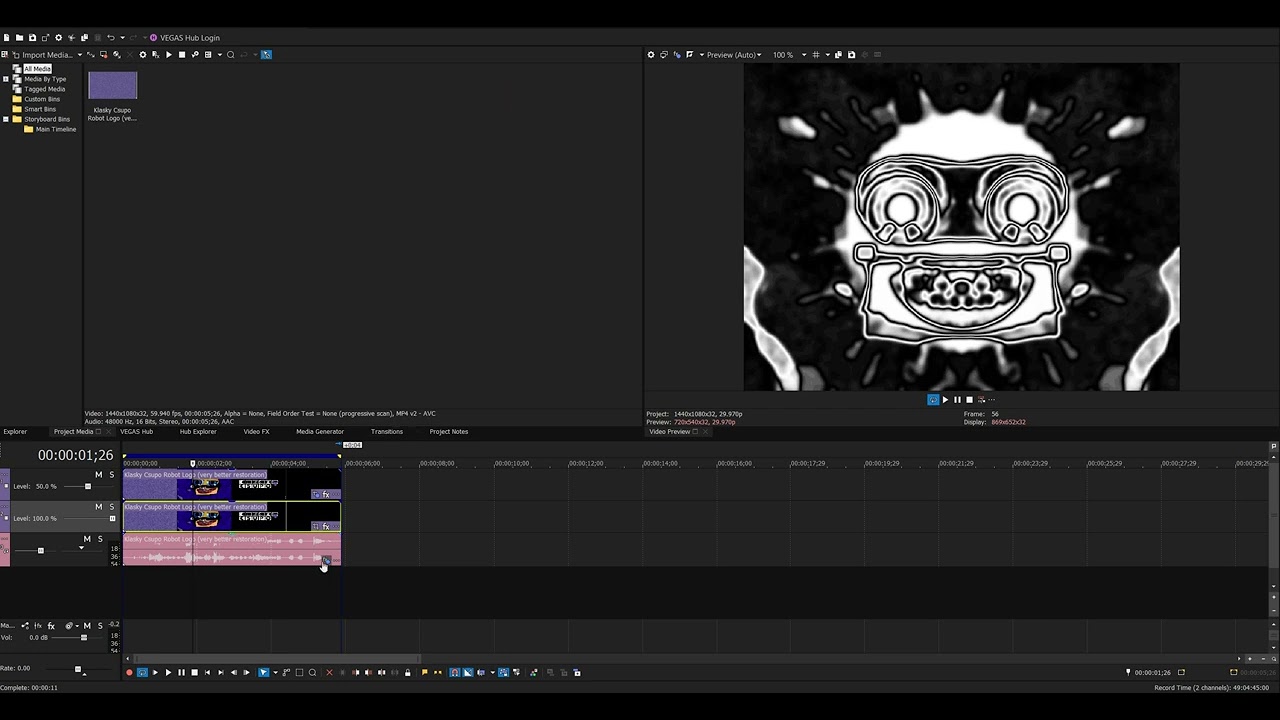Open the Video FX tab
The image size is (1280, 720).
[256, 432]
